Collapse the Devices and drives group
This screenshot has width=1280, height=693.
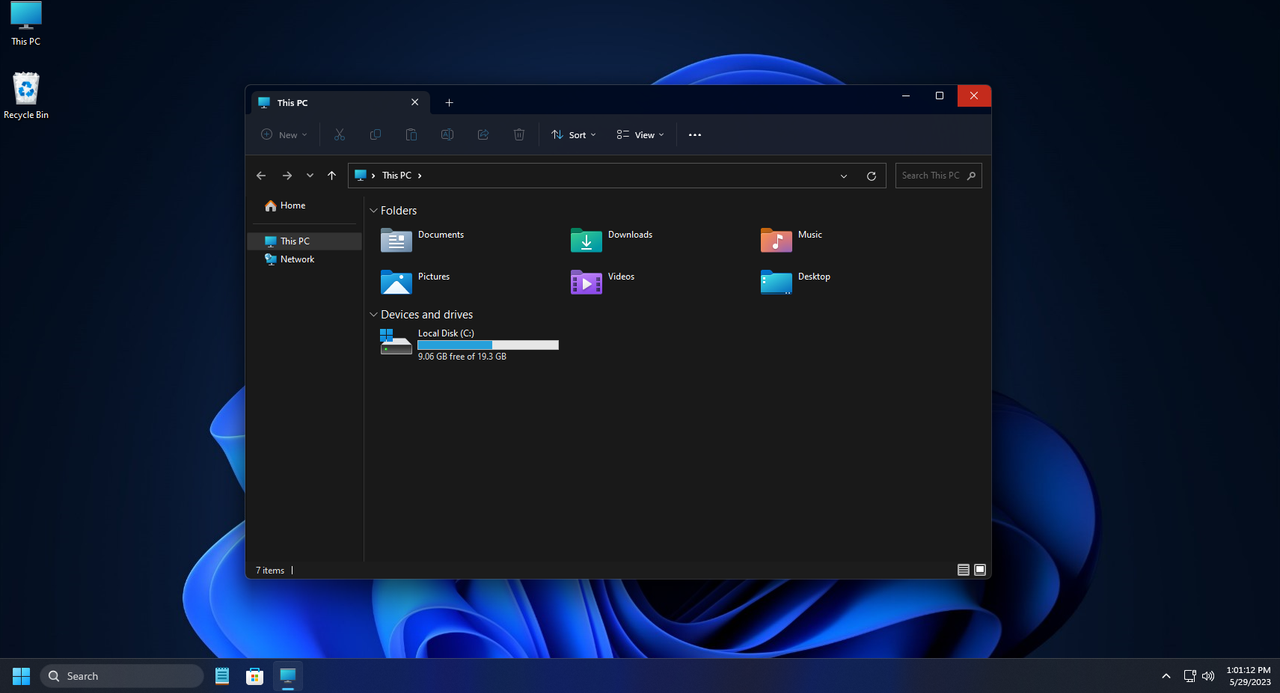[x=374, y=315]
